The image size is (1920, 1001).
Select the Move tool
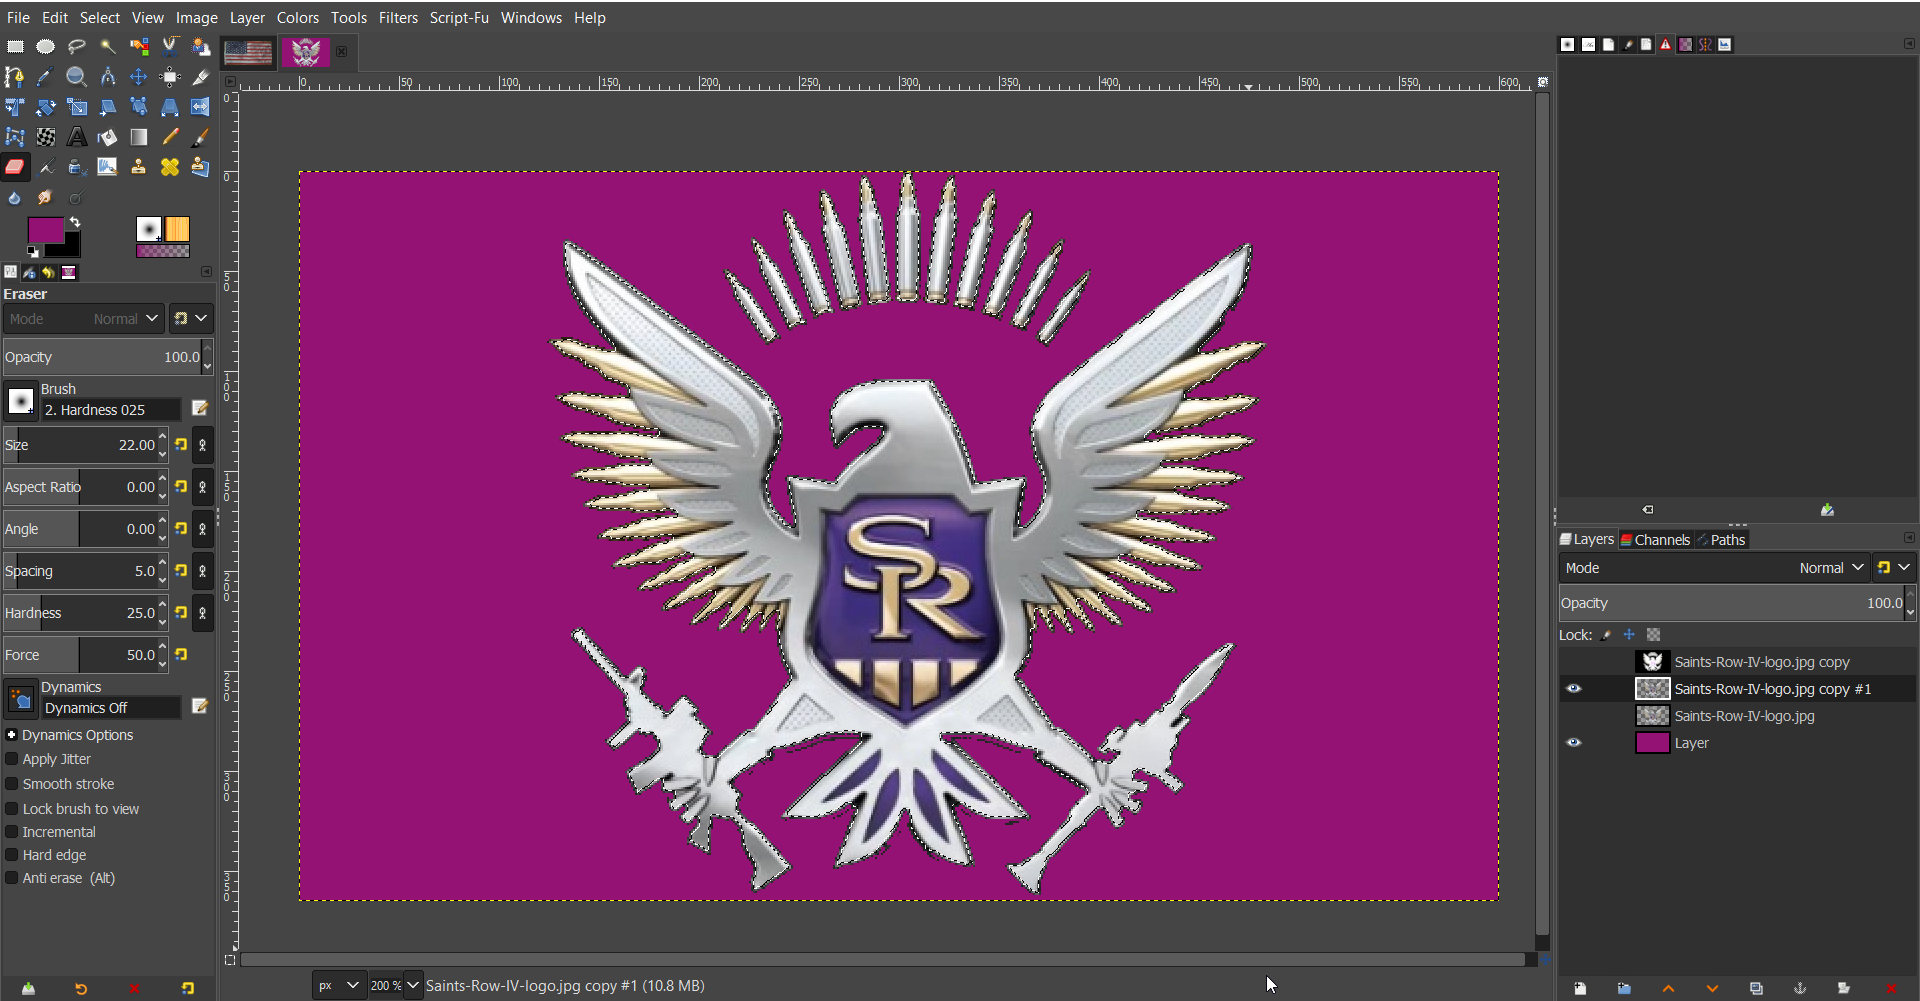139,77
